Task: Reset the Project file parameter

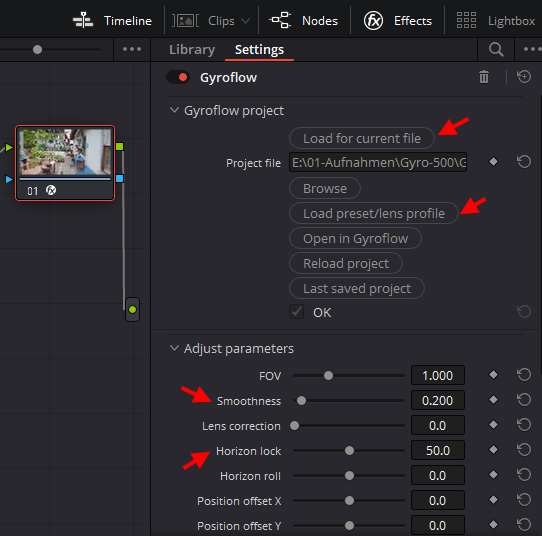Action: 524,161
